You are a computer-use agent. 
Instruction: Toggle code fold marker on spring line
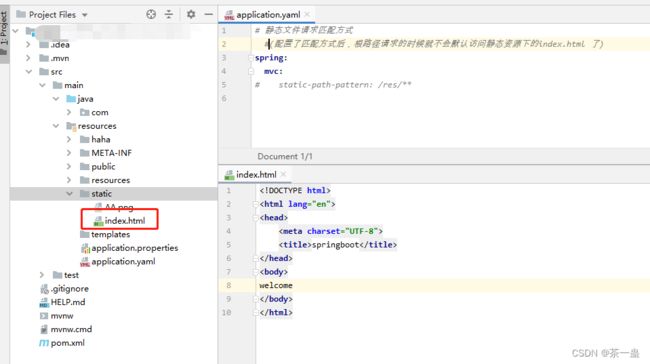[x=251, y=58]
